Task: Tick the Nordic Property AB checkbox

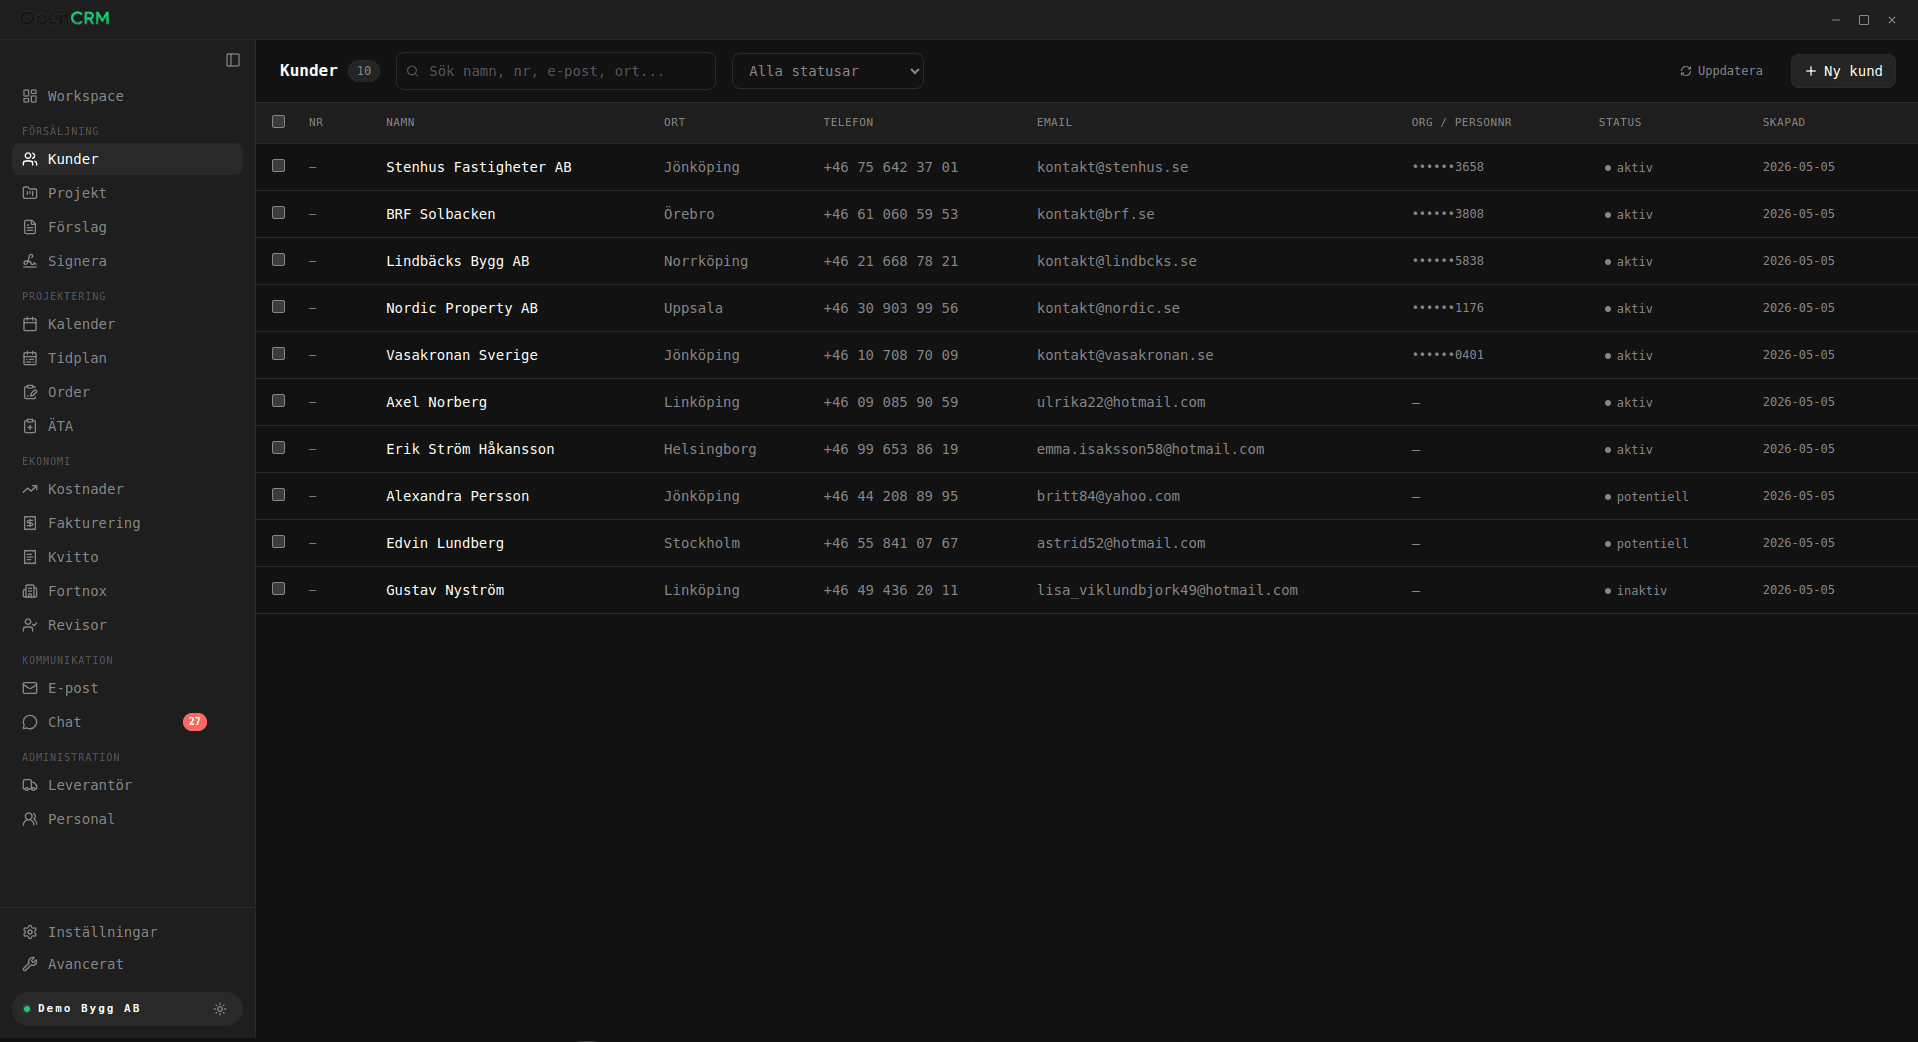Action: (279, 307)
